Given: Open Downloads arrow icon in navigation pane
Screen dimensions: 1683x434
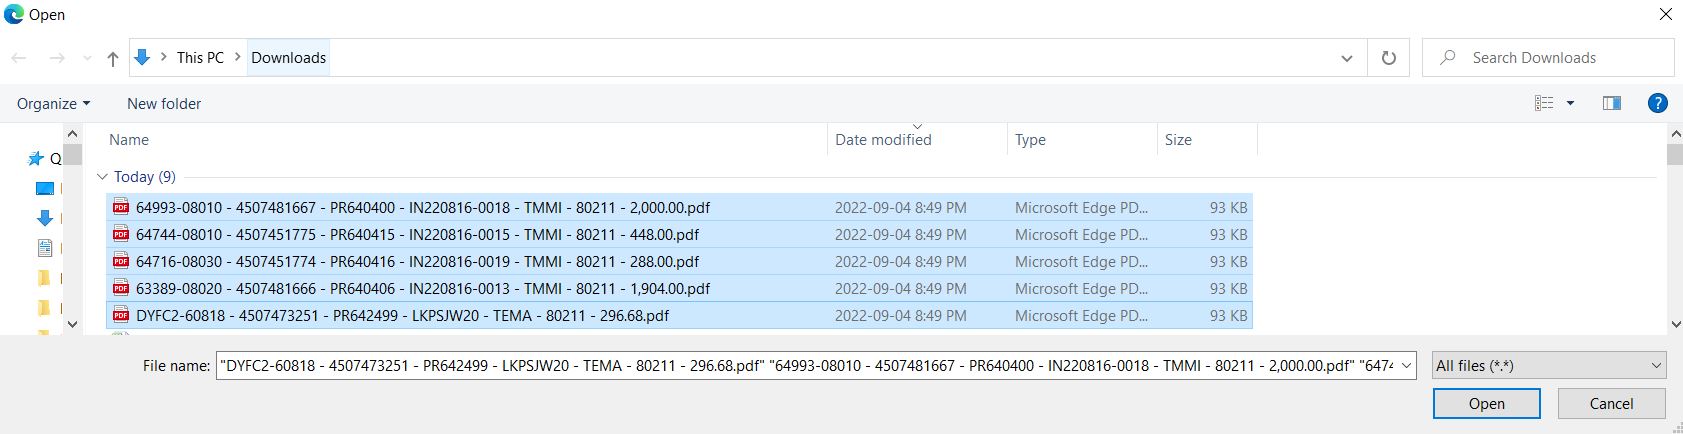Looking at the screenshot, I should click(x=44, y=218).
